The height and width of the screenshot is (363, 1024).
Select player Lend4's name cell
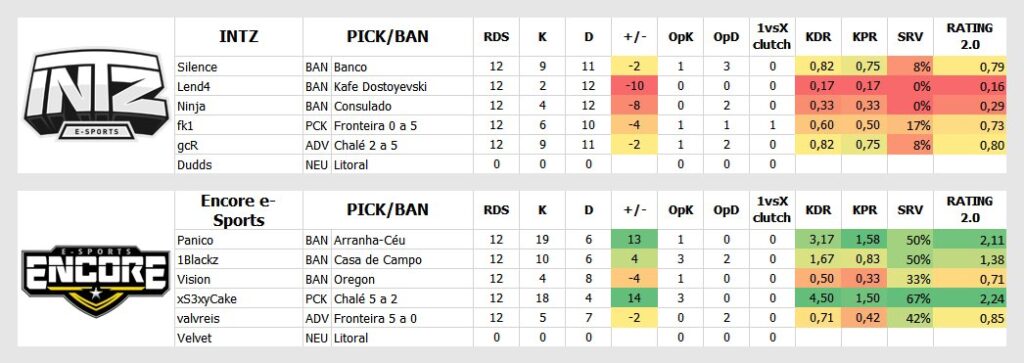click(x=238, y=86)
